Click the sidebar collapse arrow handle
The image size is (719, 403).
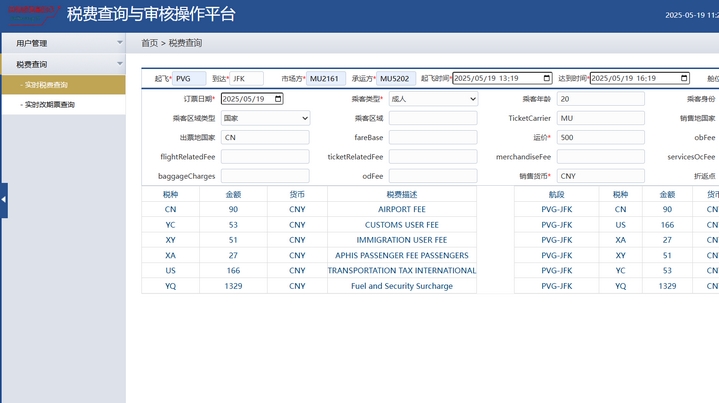[x=4, y=199]
